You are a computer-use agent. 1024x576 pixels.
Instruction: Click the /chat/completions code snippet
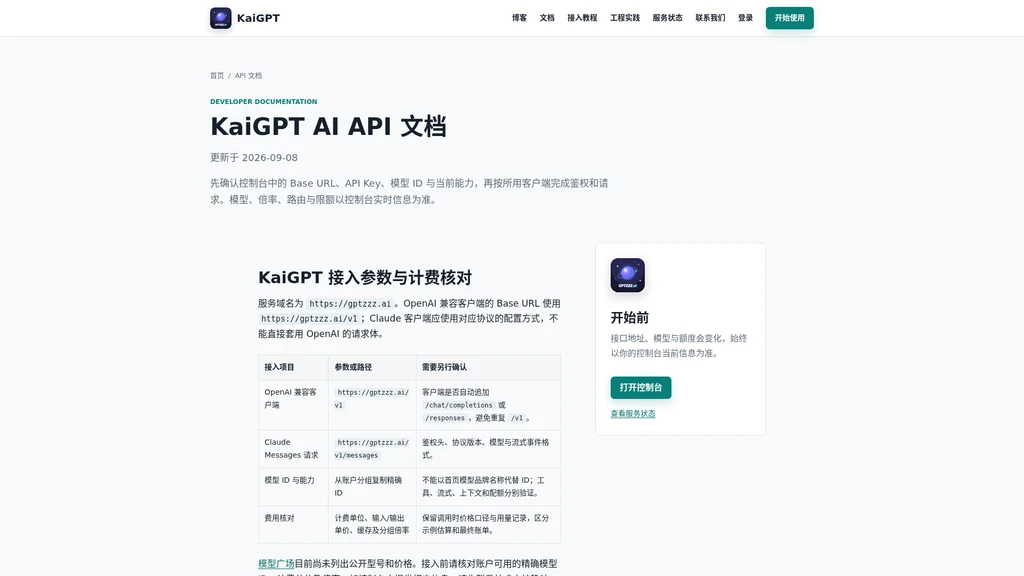point(459,406)
